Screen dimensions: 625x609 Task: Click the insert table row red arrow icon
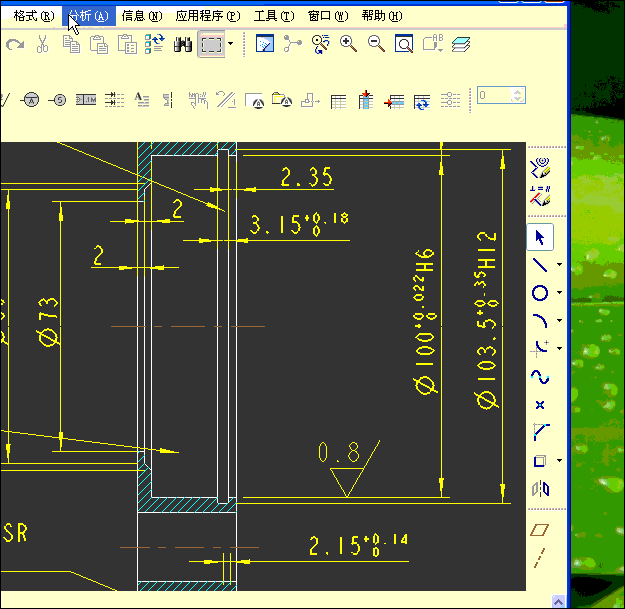[394, 101]
